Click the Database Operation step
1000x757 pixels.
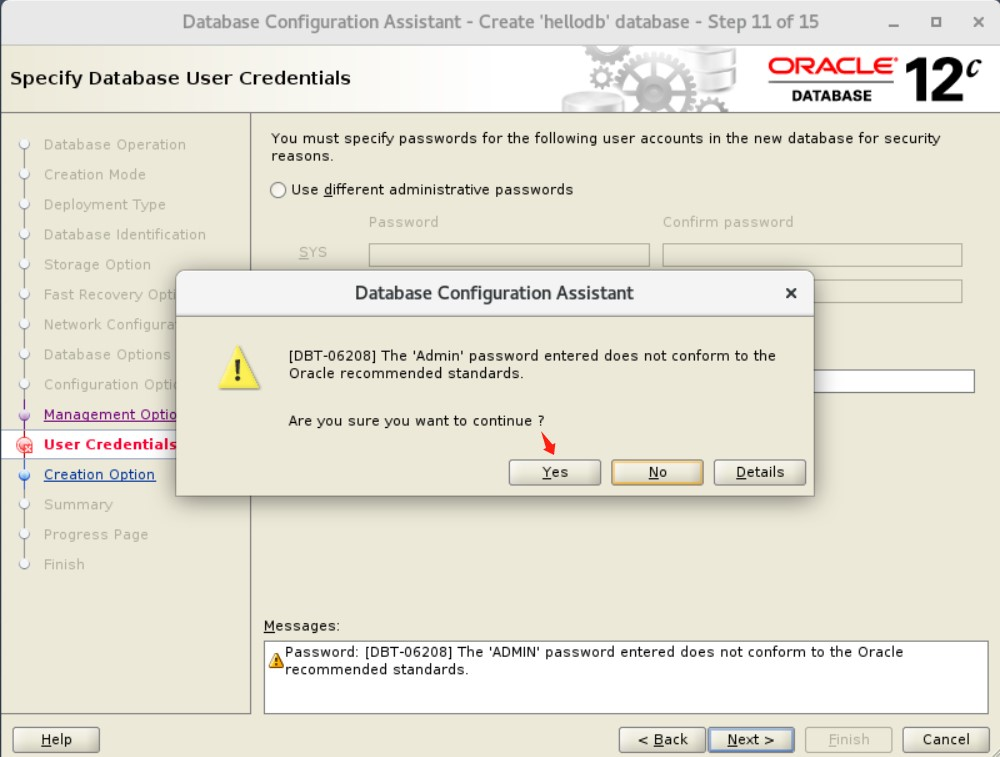(x=115, y=145)
